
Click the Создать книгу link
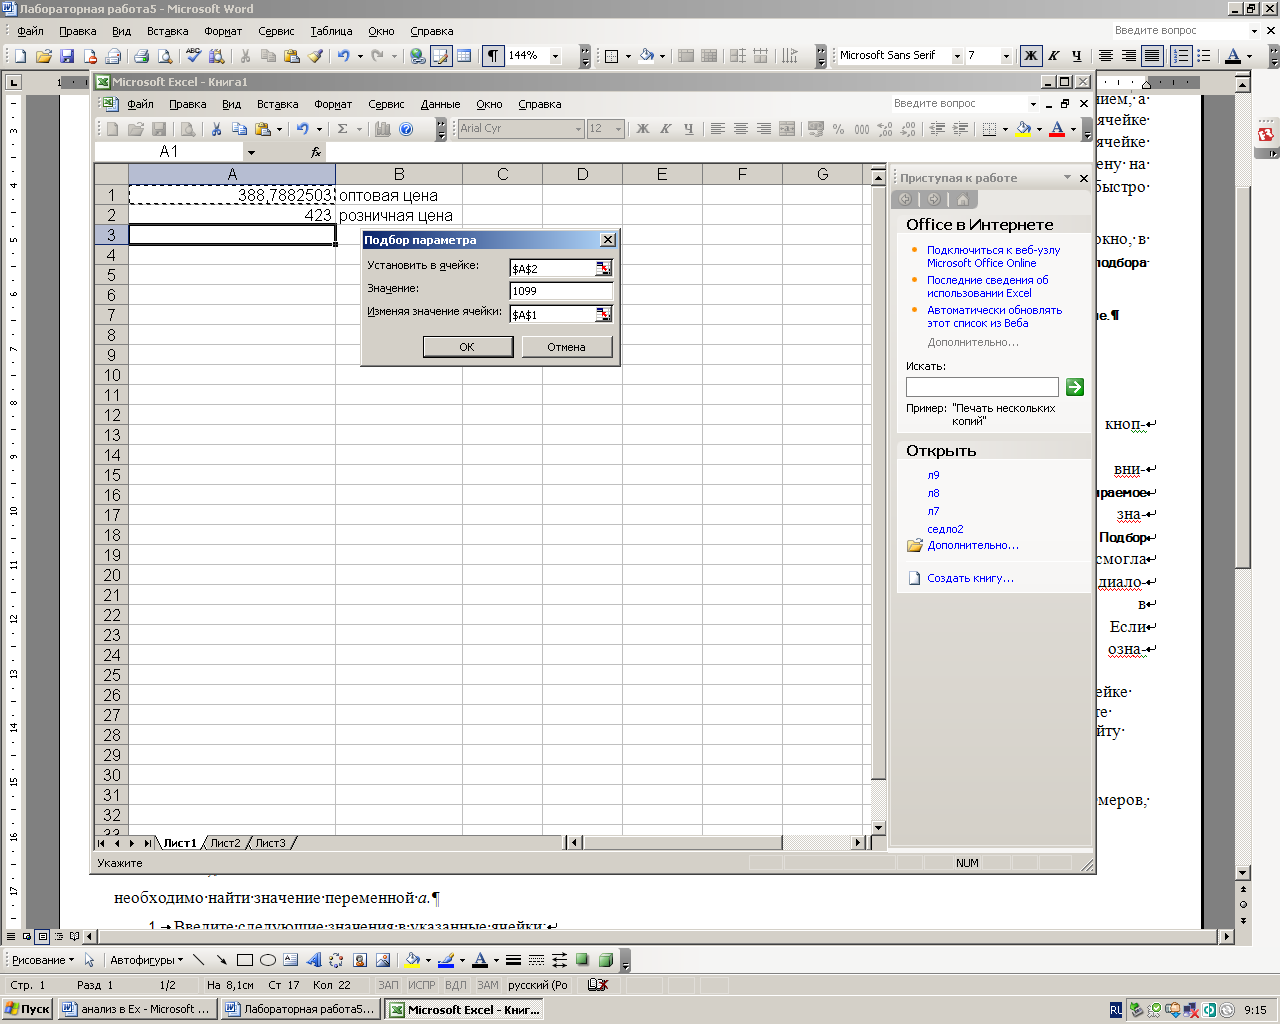pos(970,578)
